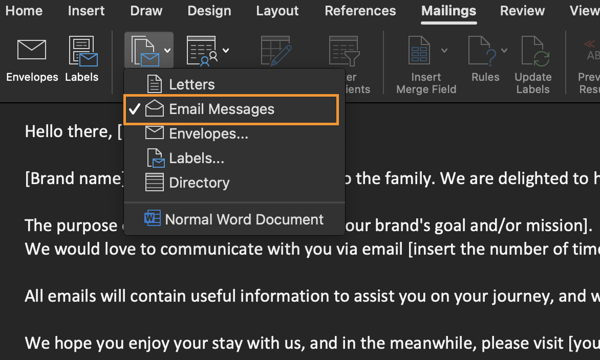Click the "The purpose" text in document
600x360 pixels.
click(x=71, y=226)
